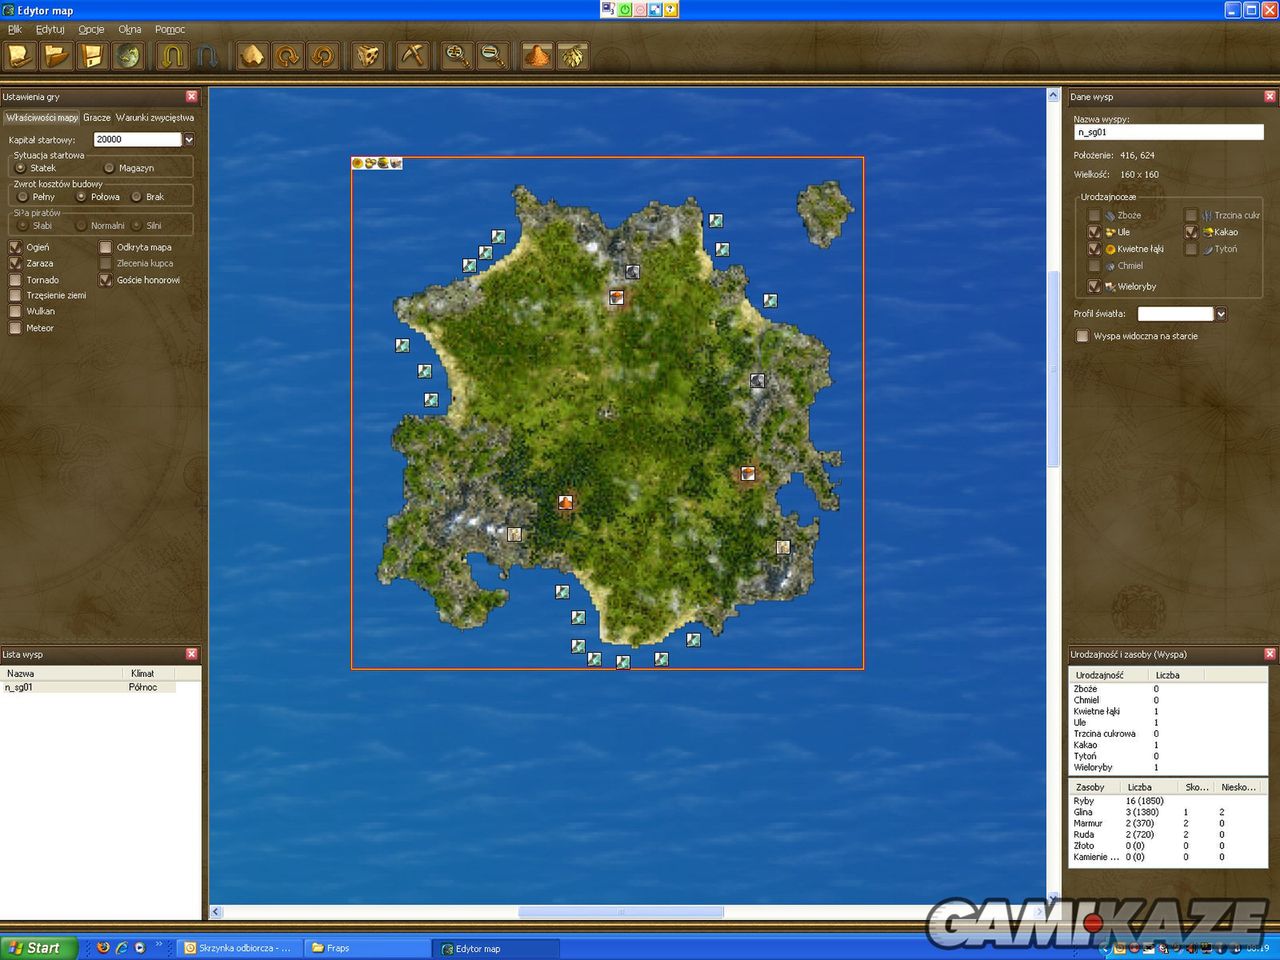Select island n_sg01 in Lista wysp
Viewport: 1280px width, 960px height.
(x=88, y=687)
